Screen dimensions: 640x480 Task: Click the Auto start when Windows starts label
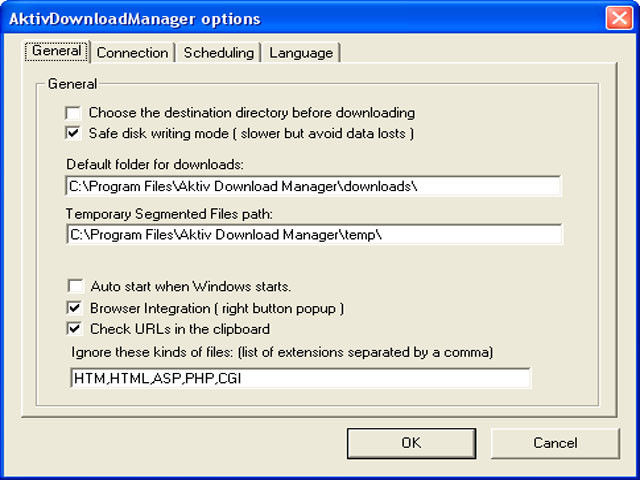click(x=191, y=286)
